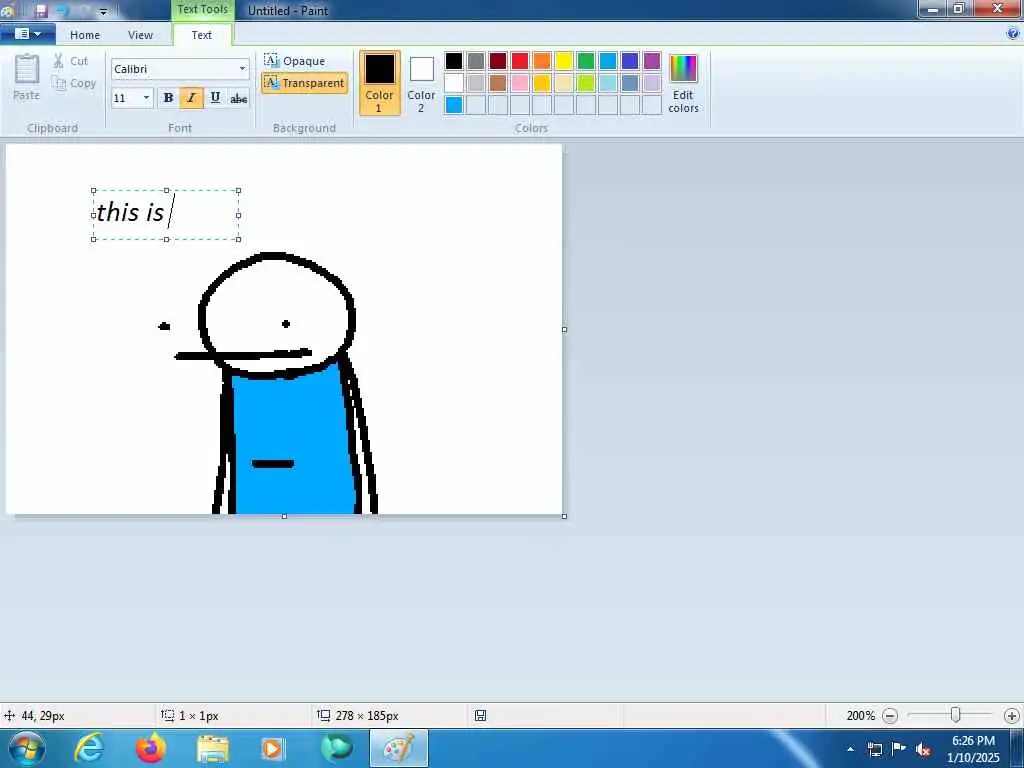Toggle Strikethrough formatting button

pyautogui.click(x=238, y=98)
